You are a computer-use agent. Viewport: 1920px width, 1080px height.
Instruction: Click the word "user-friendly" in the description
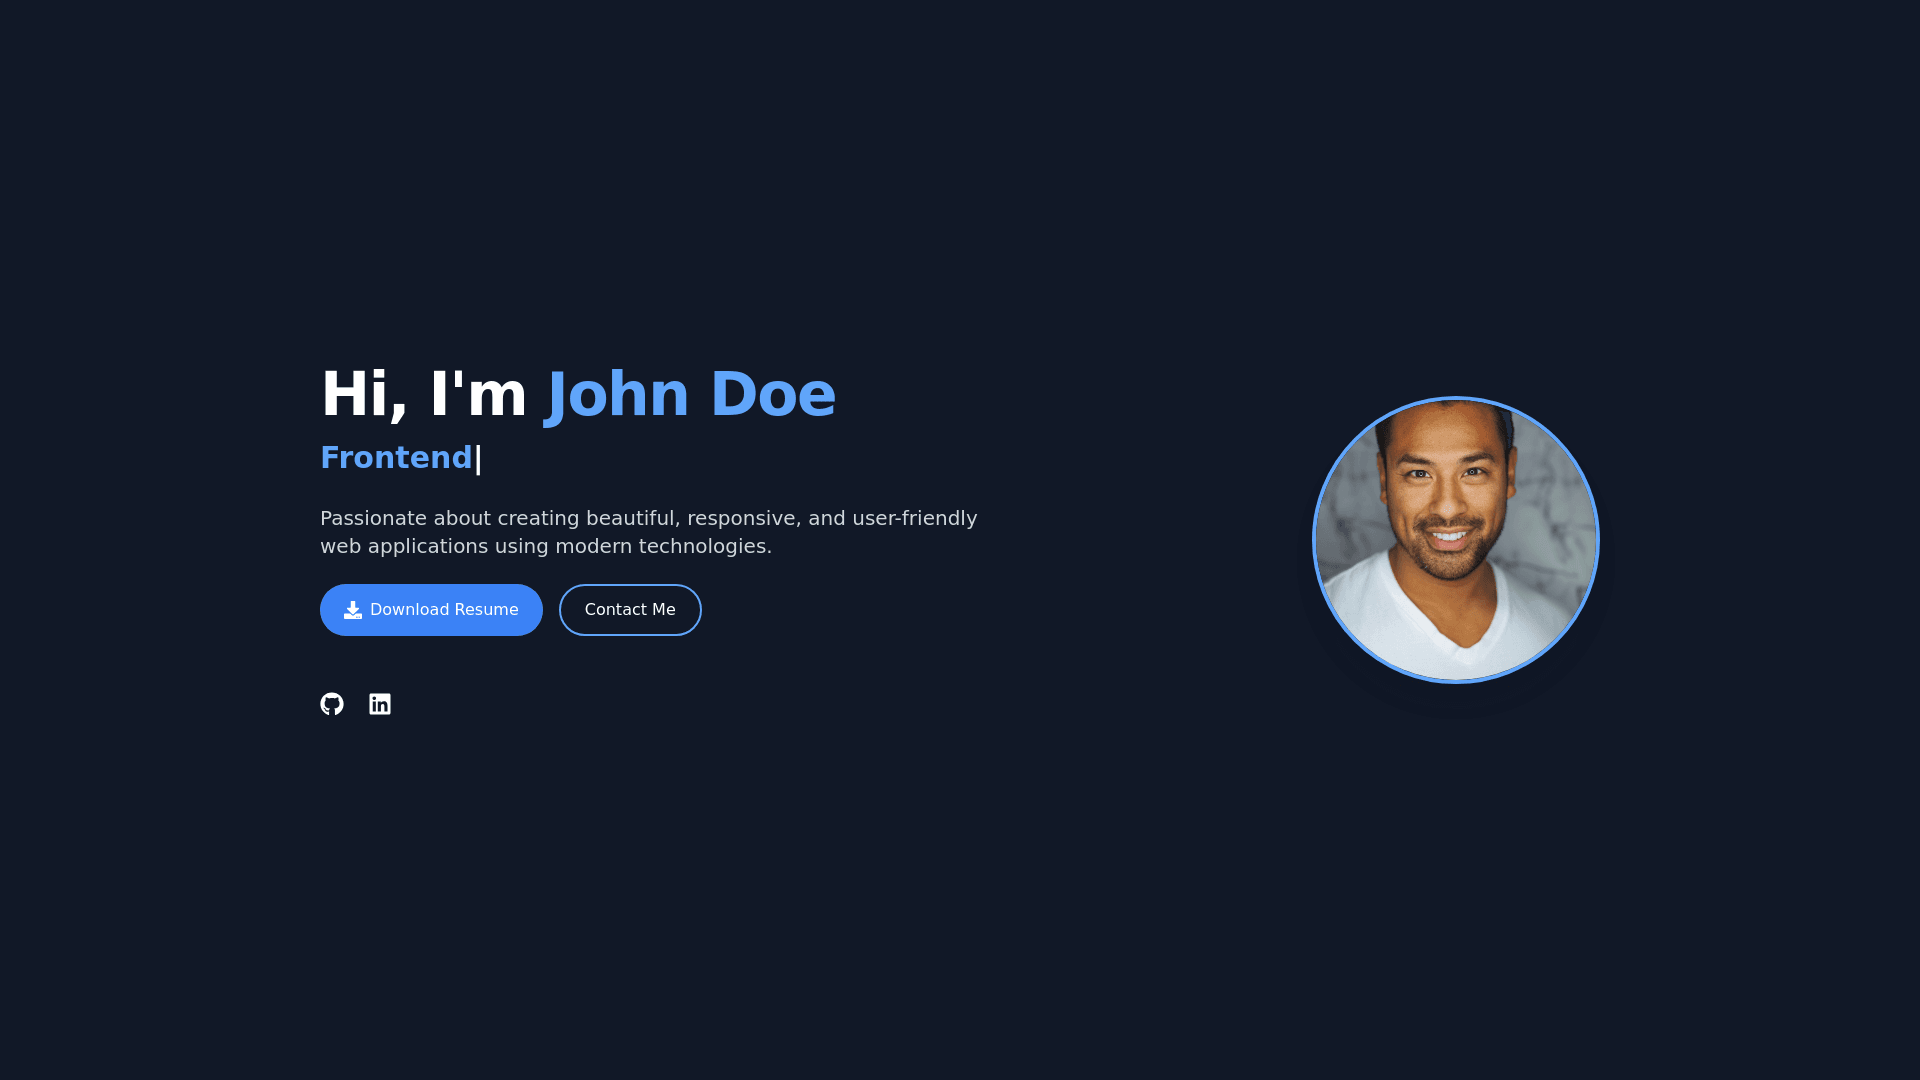point(914,518)
